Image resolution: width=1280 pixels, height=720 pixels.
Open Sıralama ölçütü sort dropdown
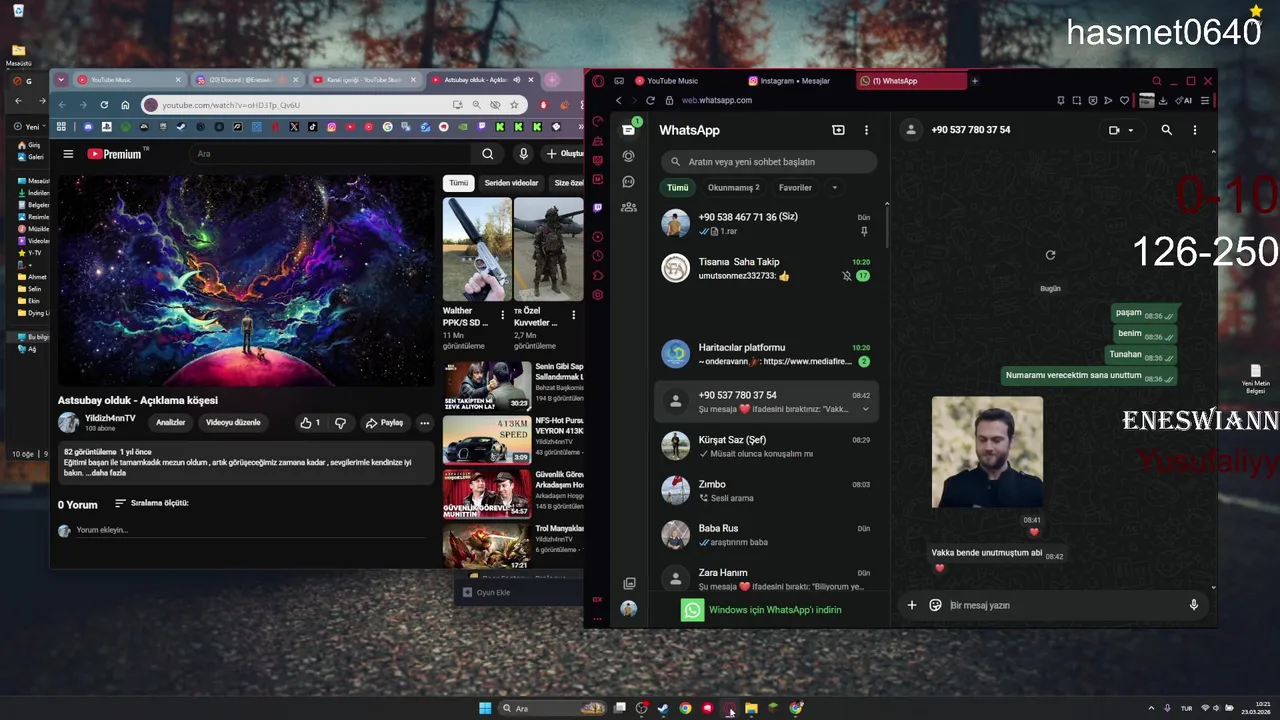(x=151, y=503)
